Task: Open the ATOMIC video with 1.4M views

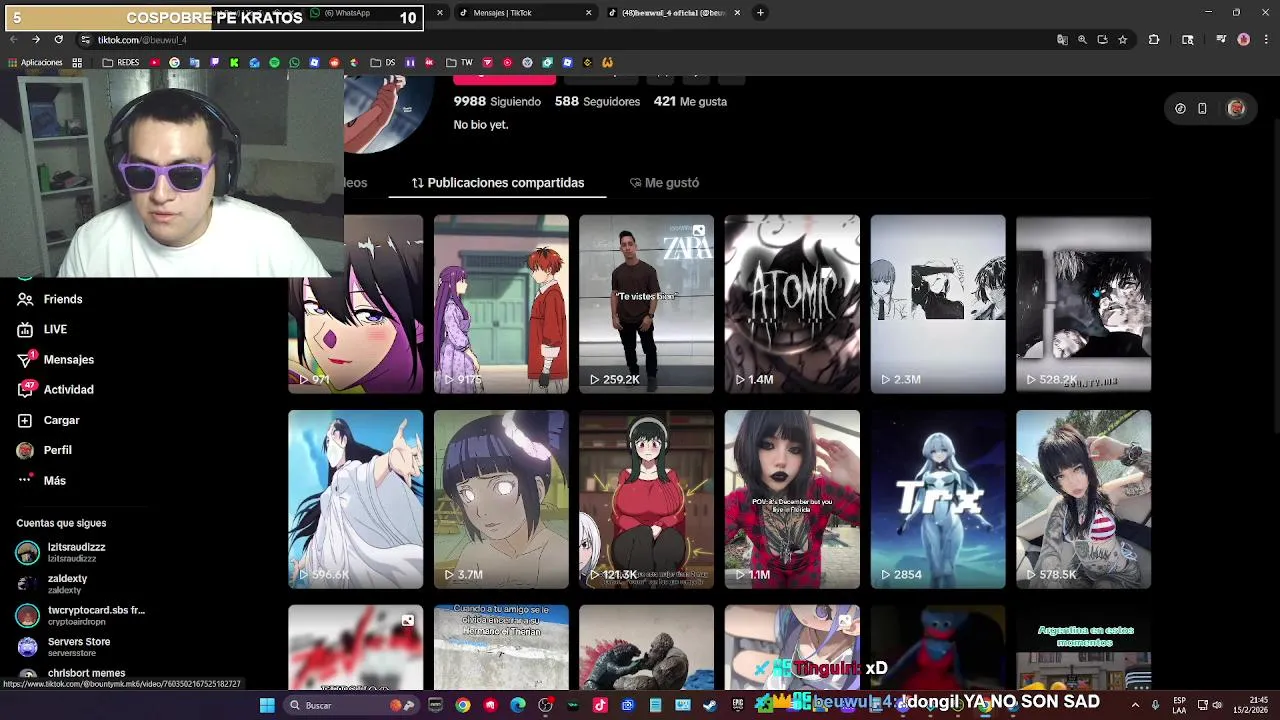Action: [x=792, y=304]
